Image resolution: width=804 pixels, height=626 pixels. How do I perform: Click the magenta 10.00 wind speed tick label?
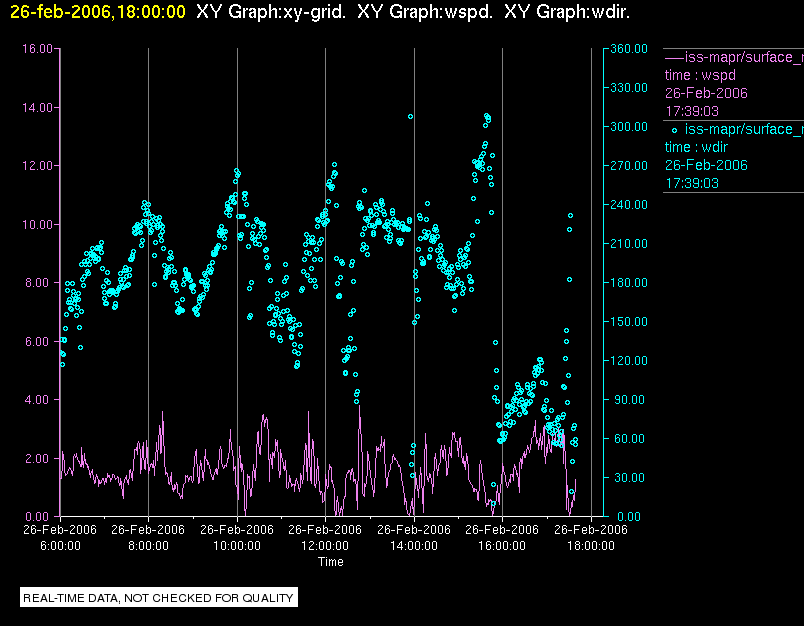(37, 225)
